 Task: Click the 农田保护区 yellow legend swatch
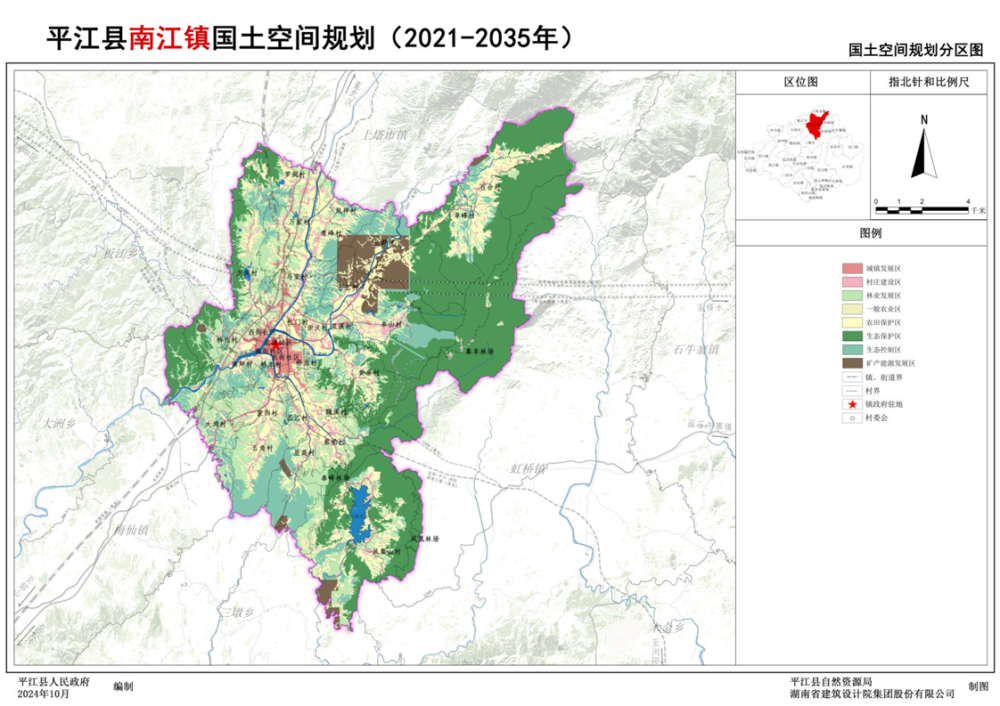(852, 323)
